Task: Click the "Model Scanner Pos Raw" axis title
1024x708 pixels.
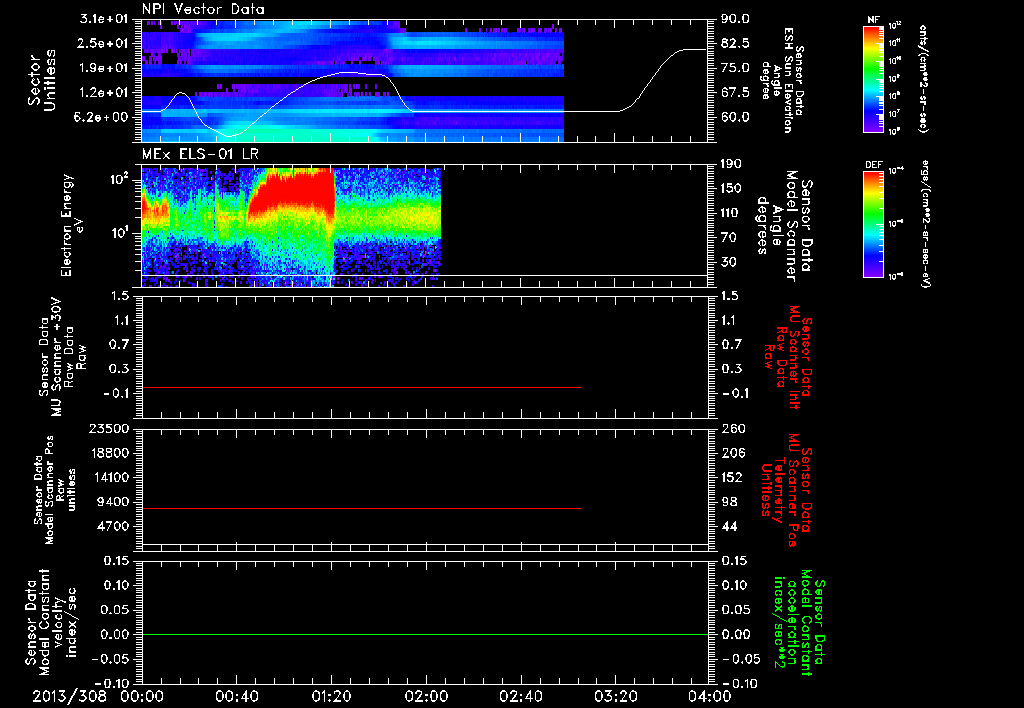Action: (56, 490)
